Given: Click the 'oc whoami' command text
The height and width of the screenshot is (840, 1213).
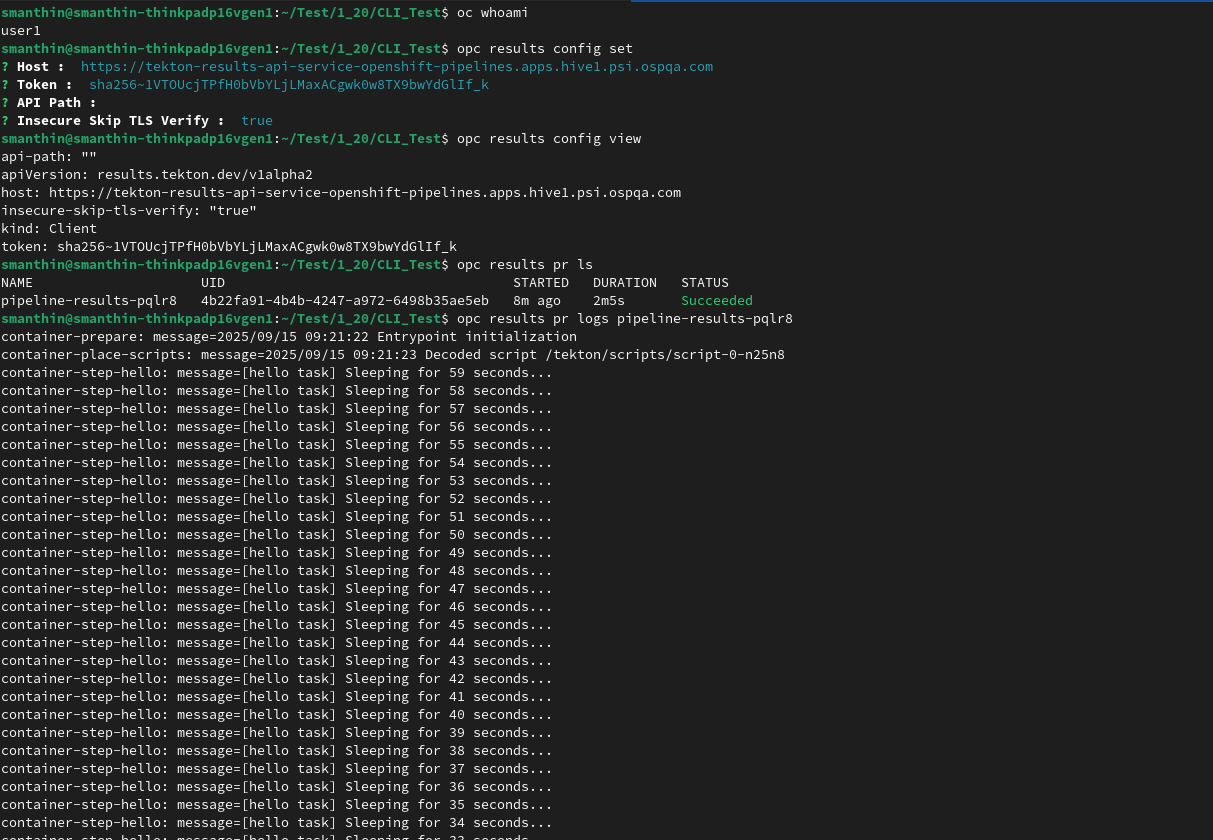Looking at the screenshot, I should (x=493, y=13).
